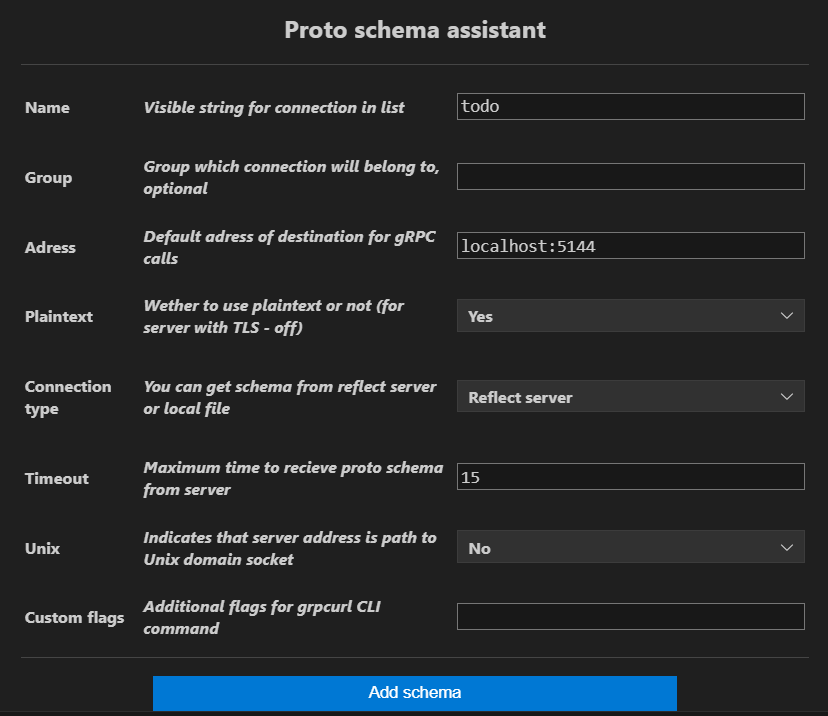This screenshot has width=828, height=716.
Task: Click the 'Visible string for connection in list' description
Action: [x=274, y=108]
